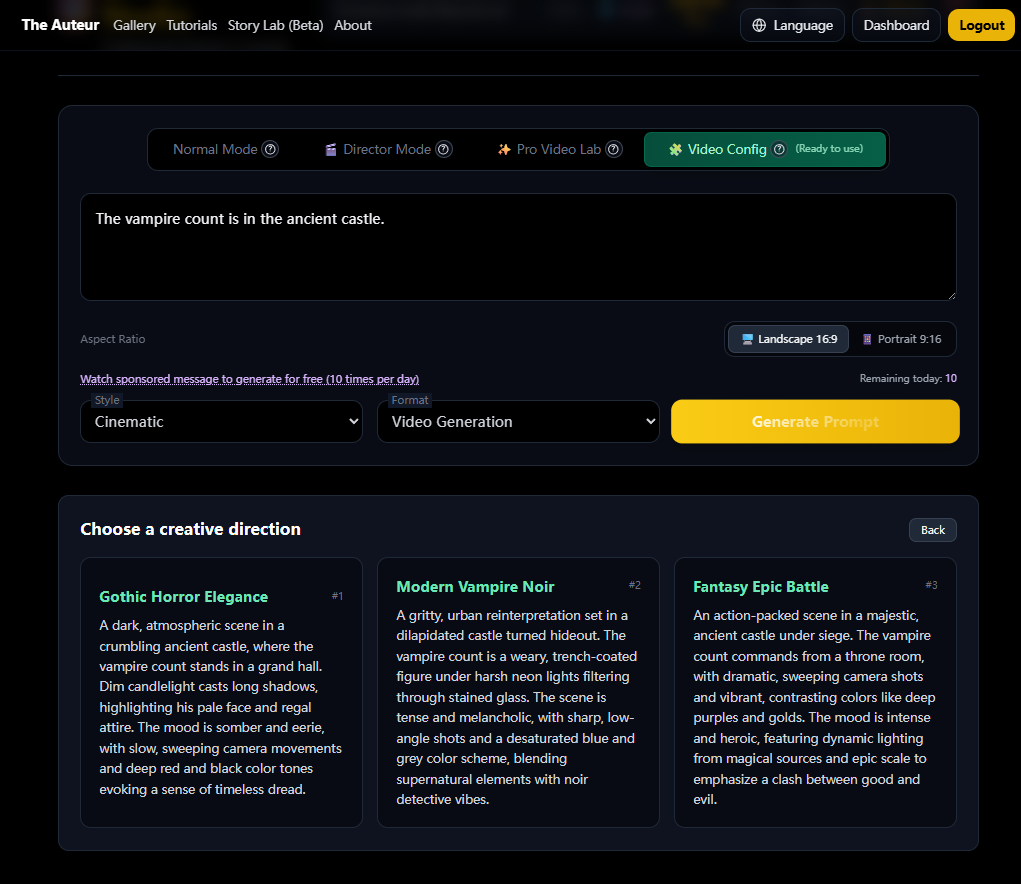The height and width of the screenshot is (884, 1021).
Task: Select the Video Config tab
Action: pyautogui.click(x=765, y=149)
